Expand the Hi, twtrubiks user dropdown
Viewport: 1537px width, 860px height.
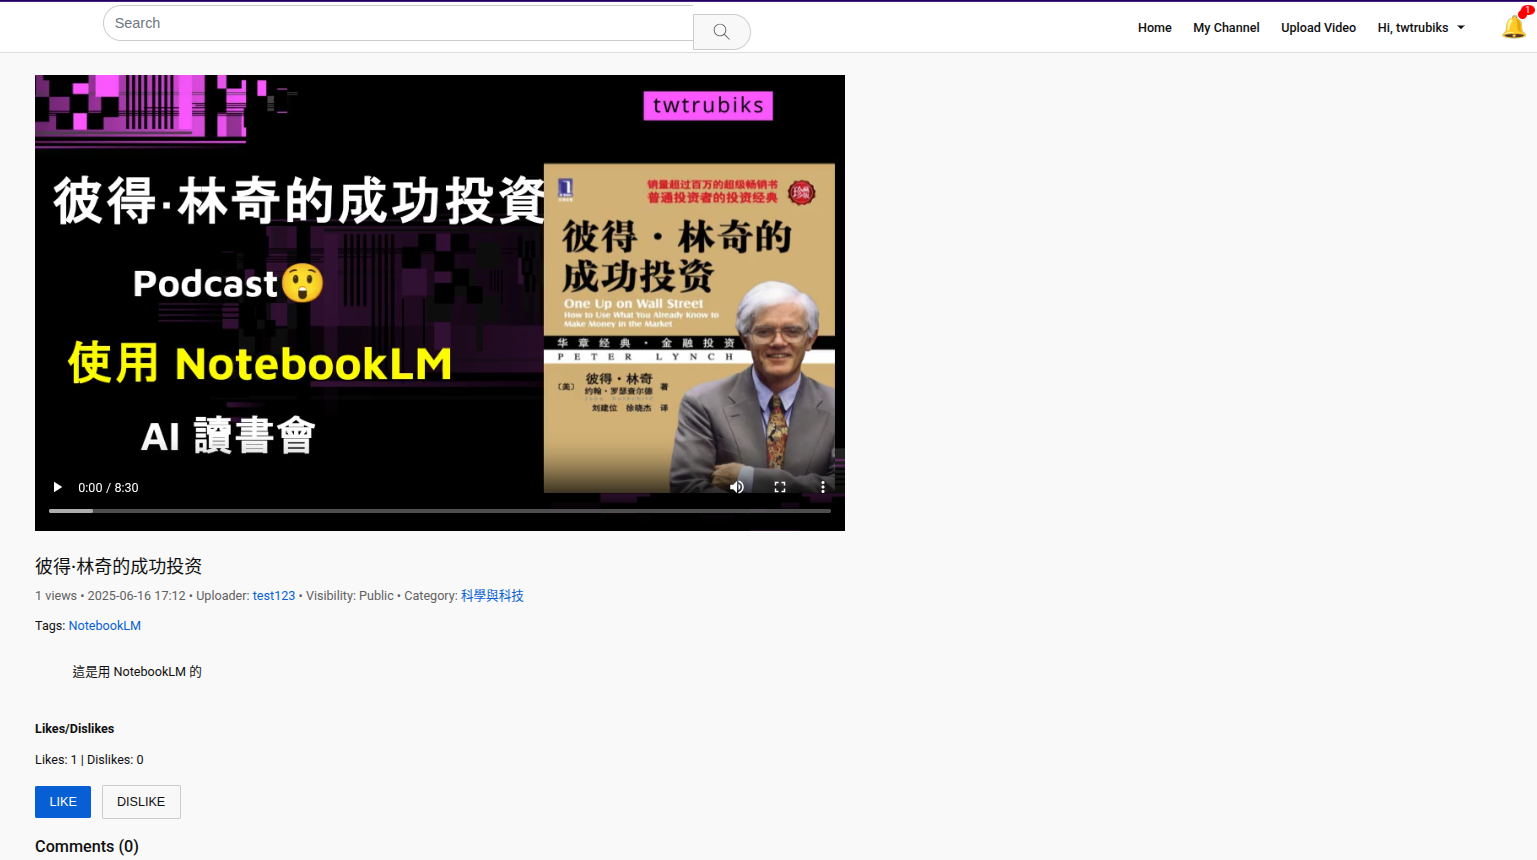tap(1421, 28)
